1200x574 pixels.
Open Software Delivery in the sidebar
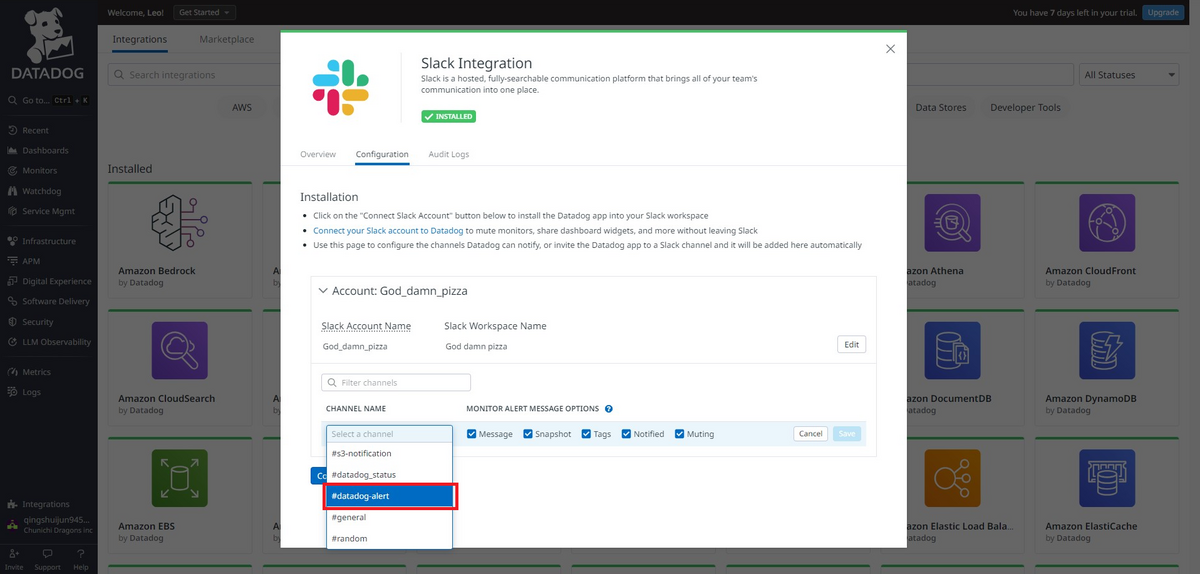[55, 301]
